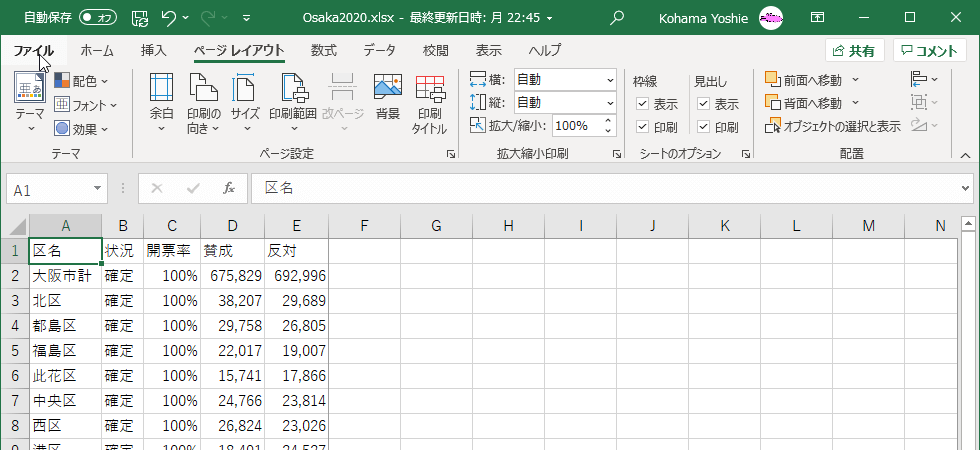This screenshot has height=450, width=980.
Task: Select the ページ レイアウト tab
Action: pos(239,51)
